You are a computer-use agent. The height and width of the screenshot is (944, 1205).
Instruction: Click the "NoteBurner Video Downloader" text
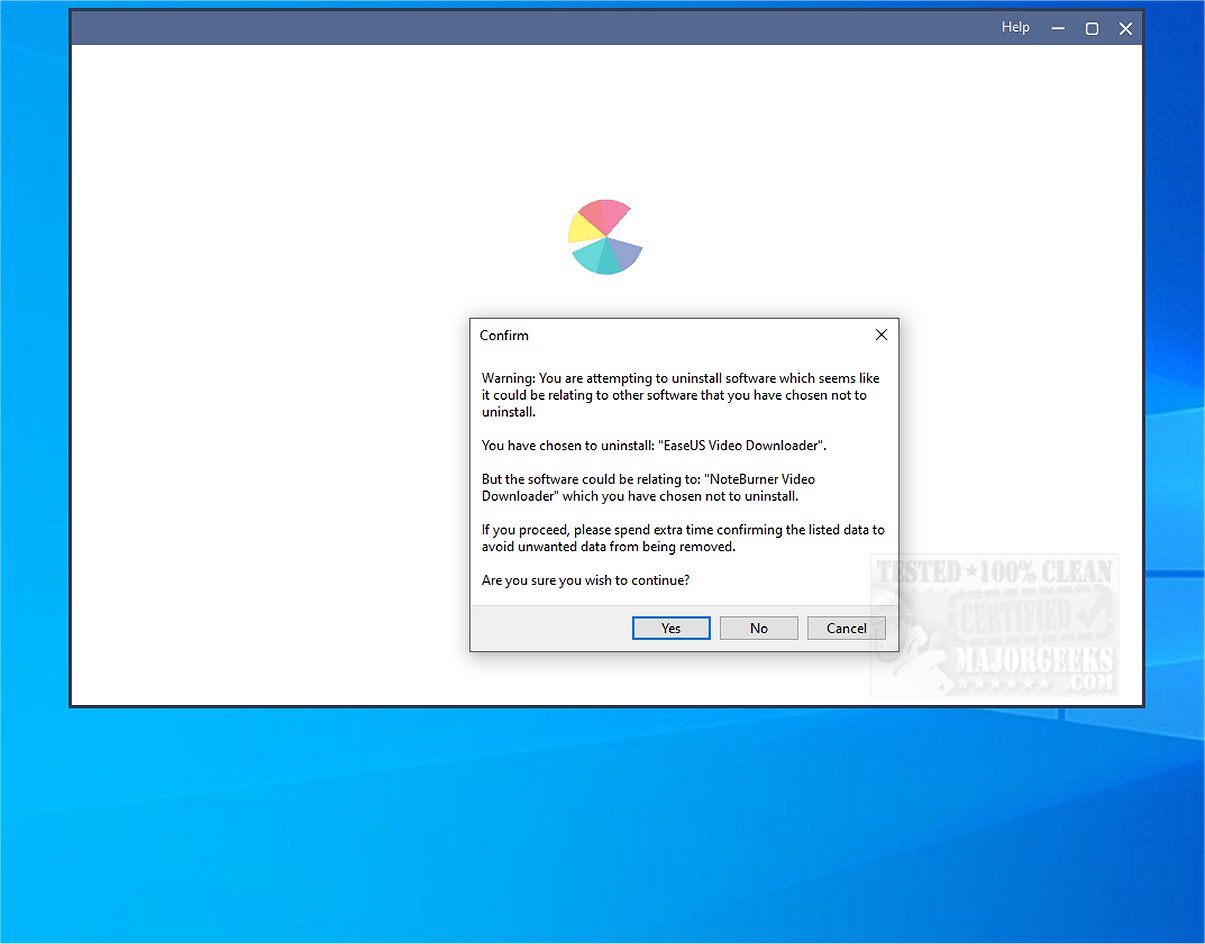(648, 487)
